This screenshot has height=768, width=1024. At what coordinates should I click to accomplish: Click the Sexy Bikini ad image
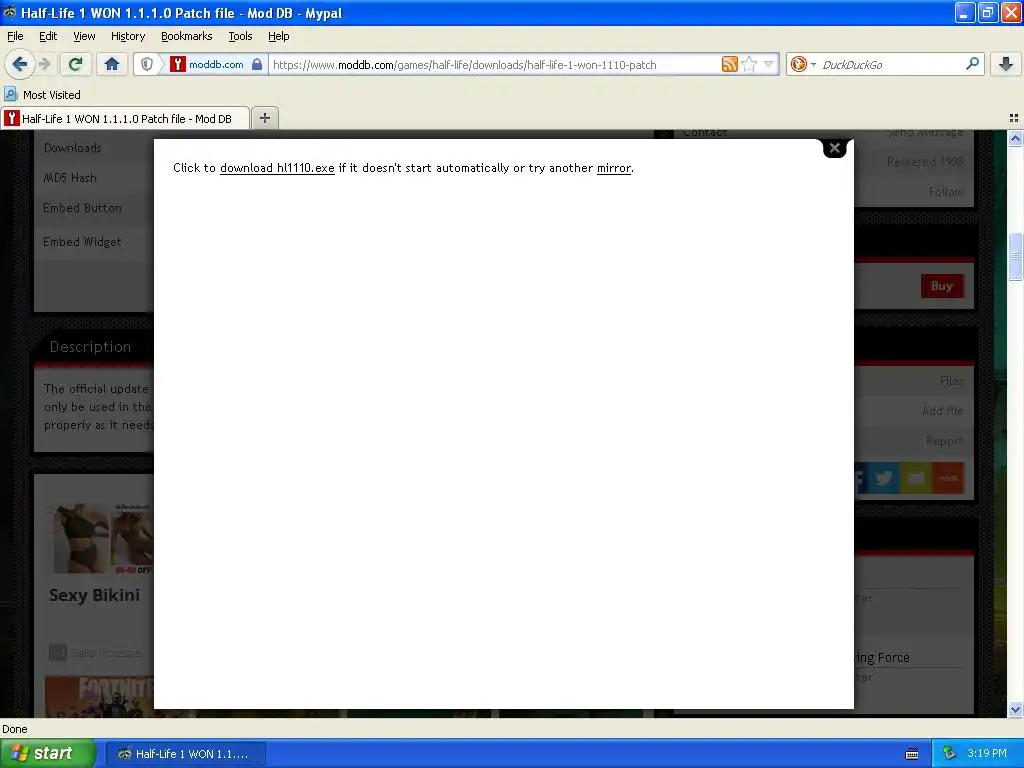click(x=101, y=538)
